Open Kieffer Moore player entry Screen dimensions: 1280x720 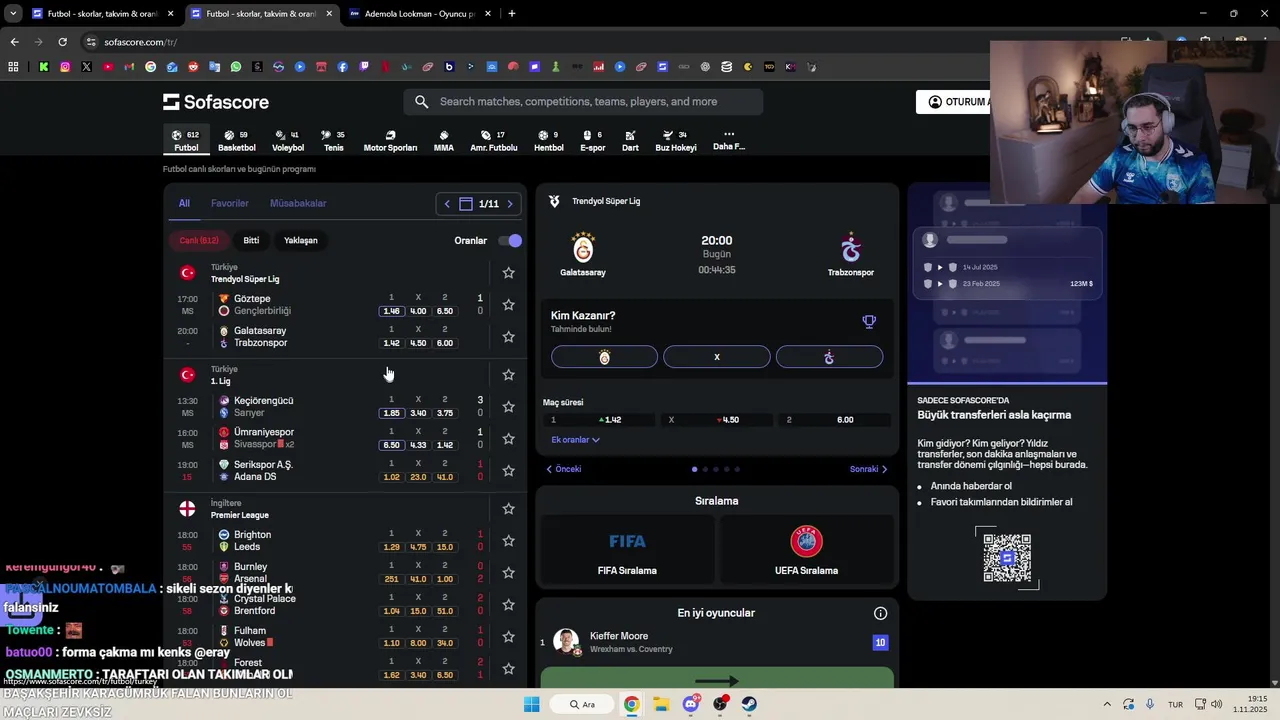(716, 642)
